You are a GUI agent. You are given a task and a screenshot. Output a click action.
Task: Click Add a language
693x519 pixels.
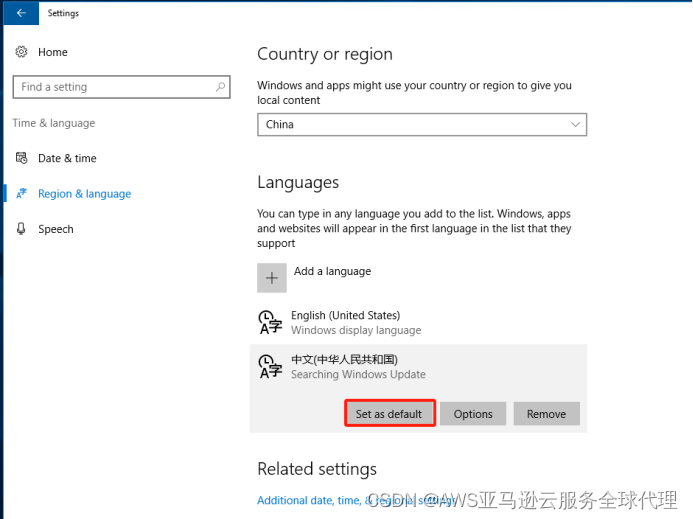[x=332, y=271]
